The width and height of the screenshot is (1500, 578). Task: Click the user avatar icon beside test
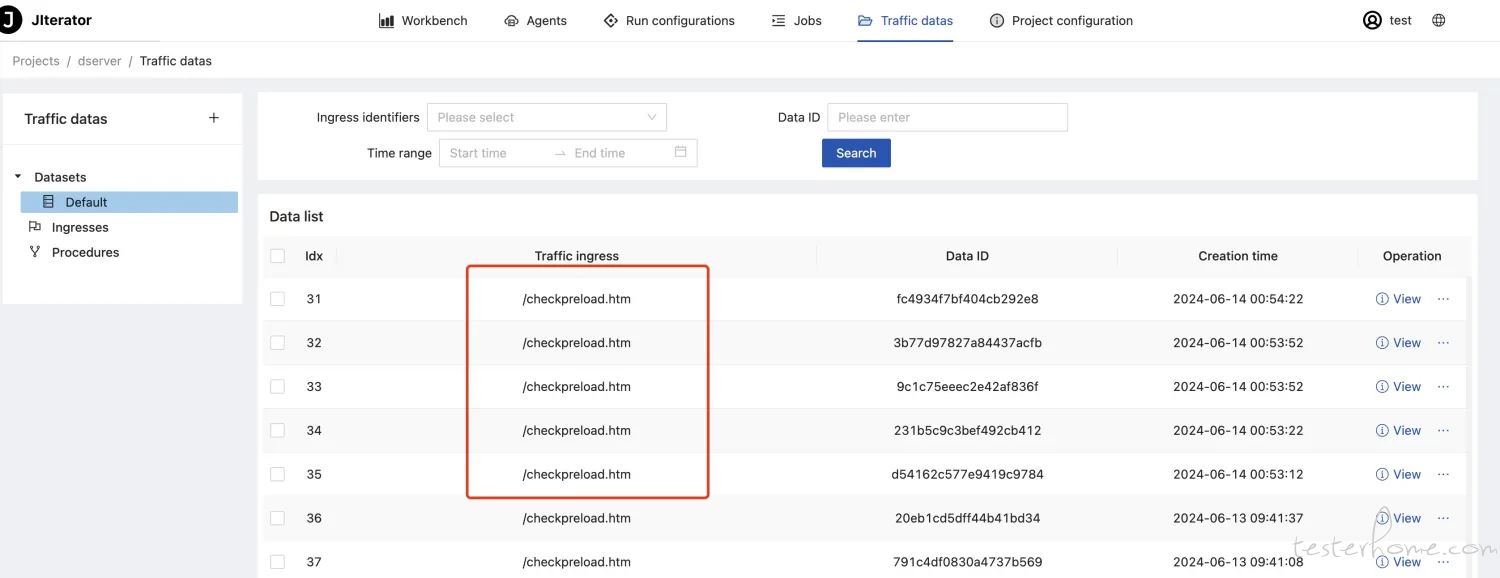tap(1372, 20)
